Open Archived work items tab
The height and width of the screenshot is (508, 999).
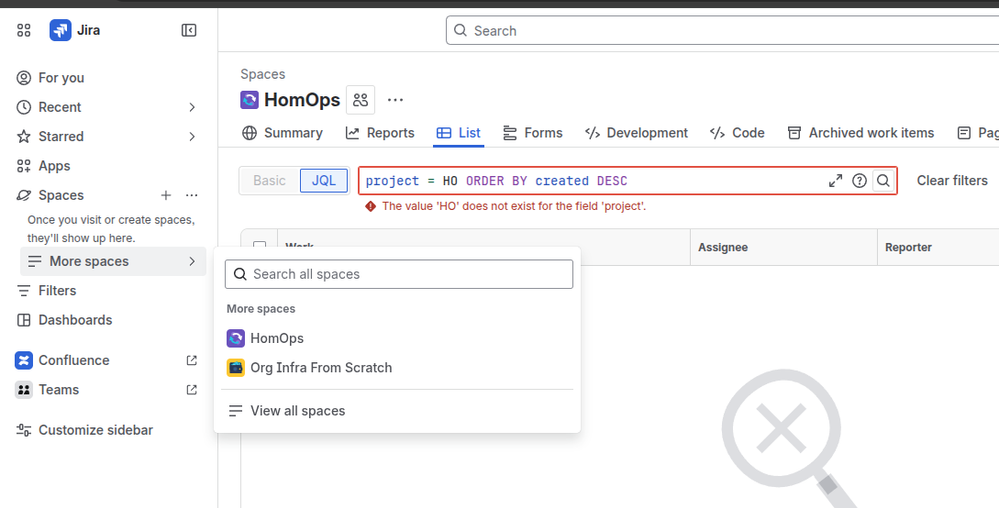[x=861, y=133]
